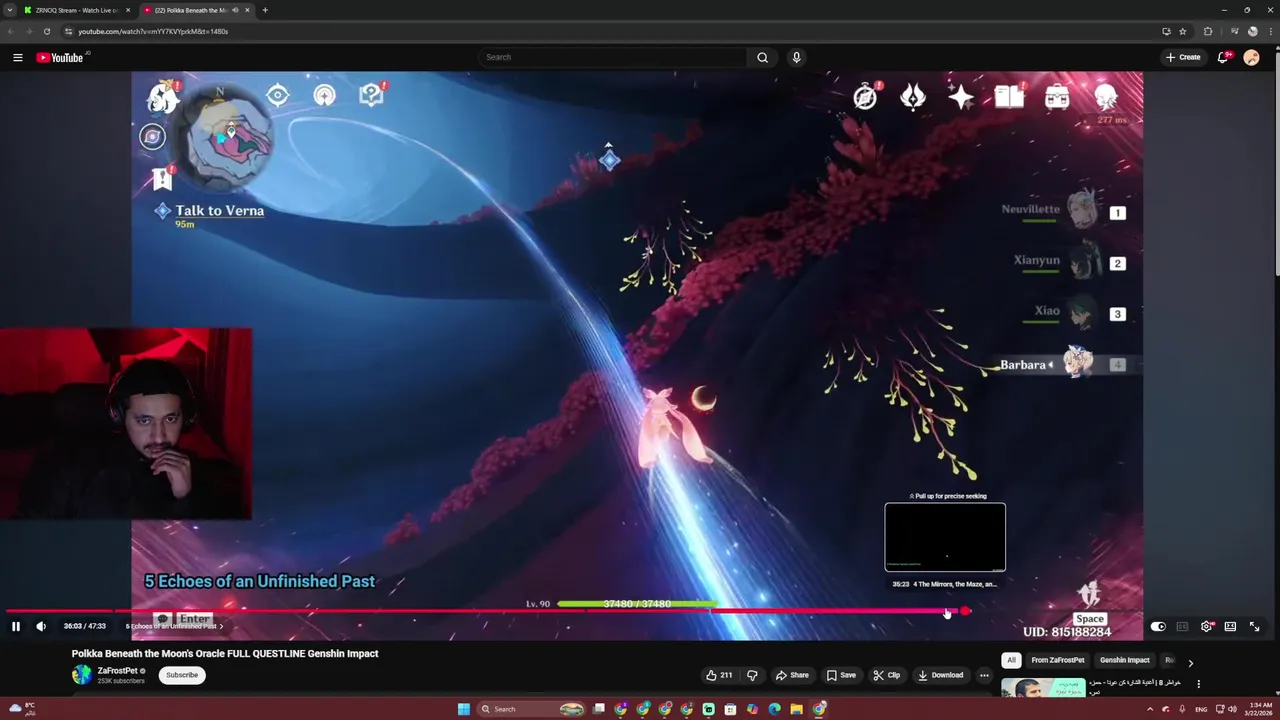
Task: Click the ZaFrostPet channel avatar
Action: click(82, 675)
